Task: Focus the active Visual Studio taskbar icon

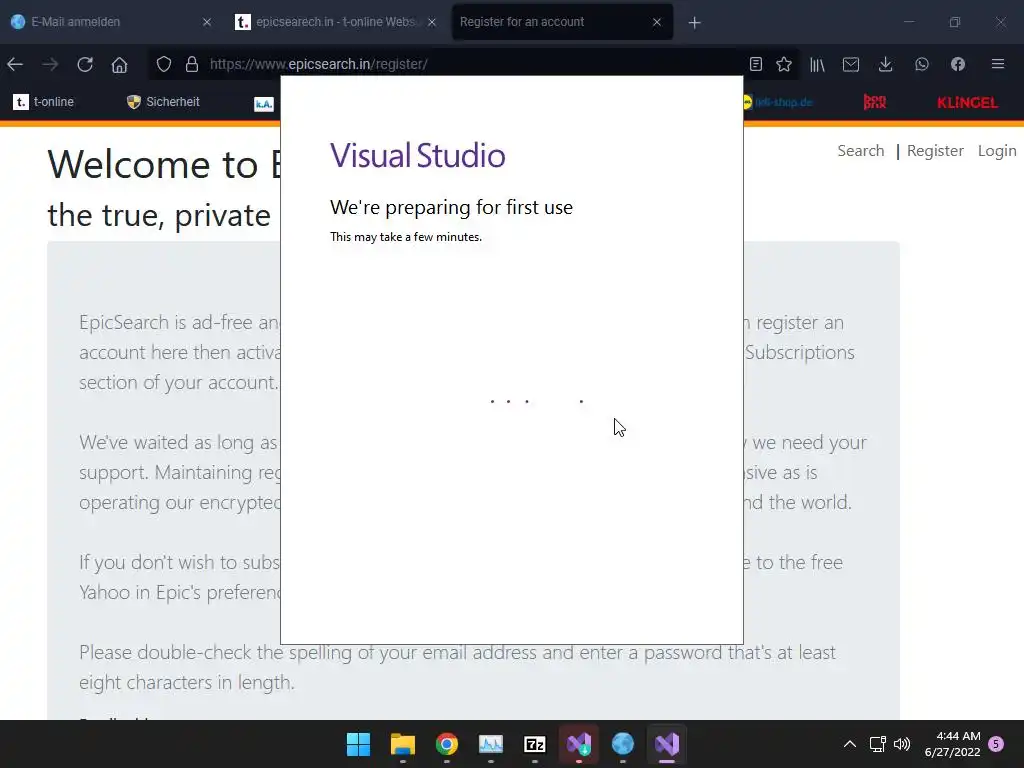Action: tap(667, 744)
